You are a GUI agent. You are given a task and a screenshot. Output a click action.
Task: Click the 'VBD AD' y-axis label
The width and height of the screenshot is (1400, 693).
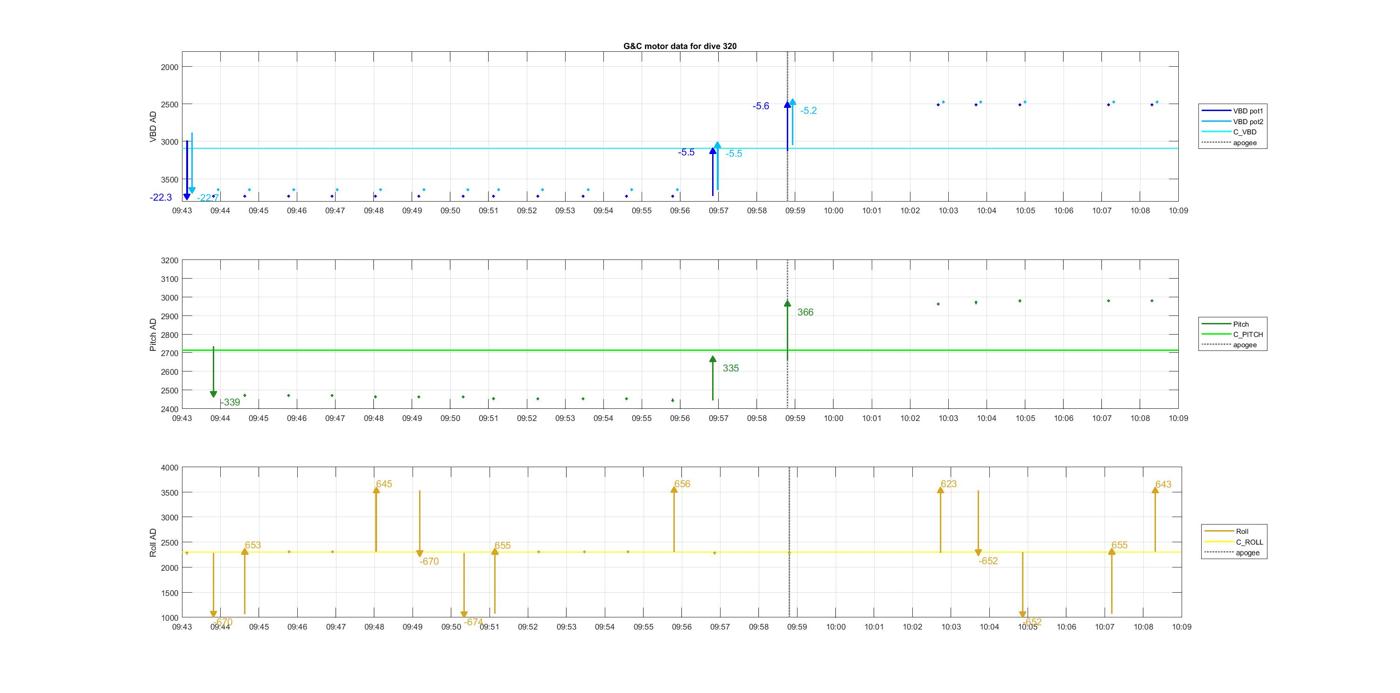tap(154, 127)
